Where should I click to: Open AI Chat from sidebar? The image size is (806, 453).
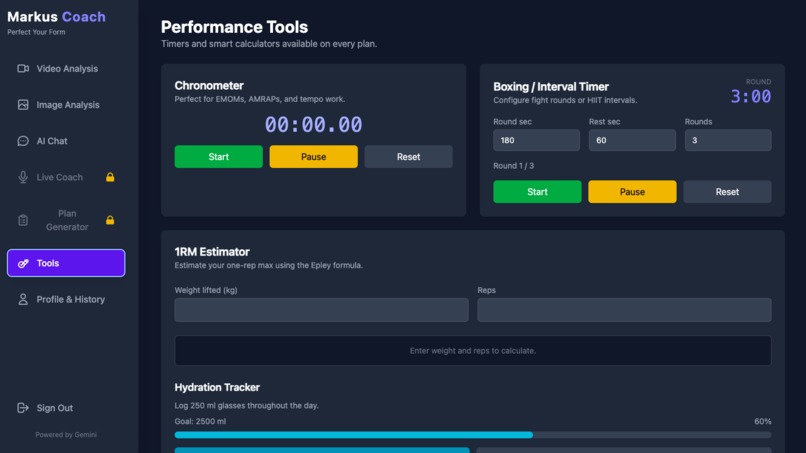pyautogui.click(x=66, y=141)
